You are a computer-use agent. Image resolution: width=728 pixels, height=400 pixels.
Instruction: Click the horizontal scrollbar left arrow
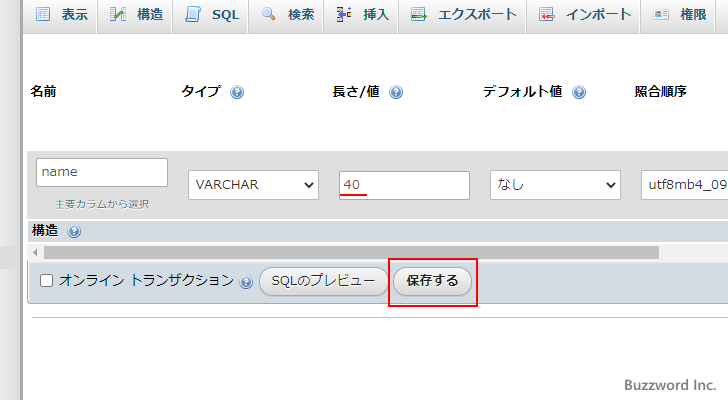(35, 252)
